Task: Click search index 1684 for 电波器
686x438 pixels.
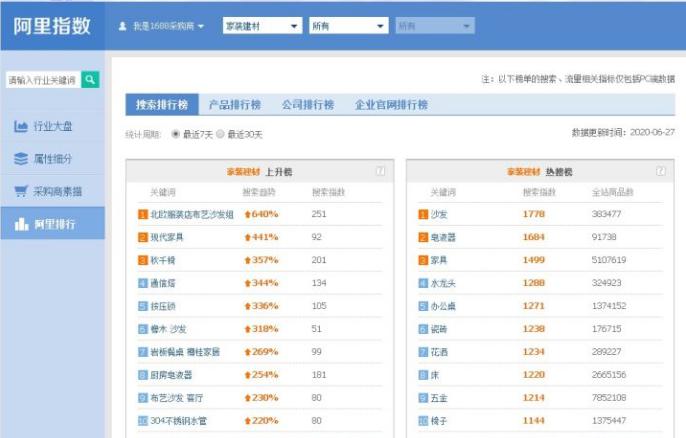Action: pos(534,237)
